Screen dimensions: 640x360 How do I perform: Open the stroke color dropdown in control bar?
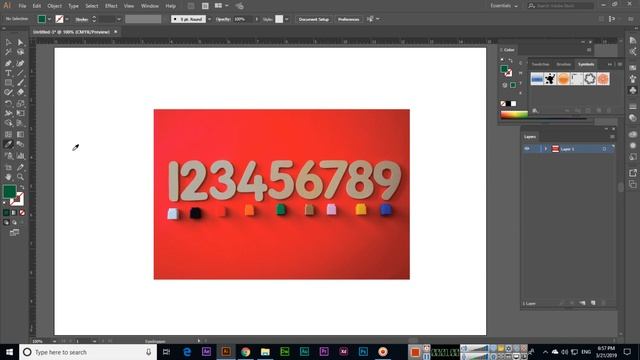(x=67, y=19)
